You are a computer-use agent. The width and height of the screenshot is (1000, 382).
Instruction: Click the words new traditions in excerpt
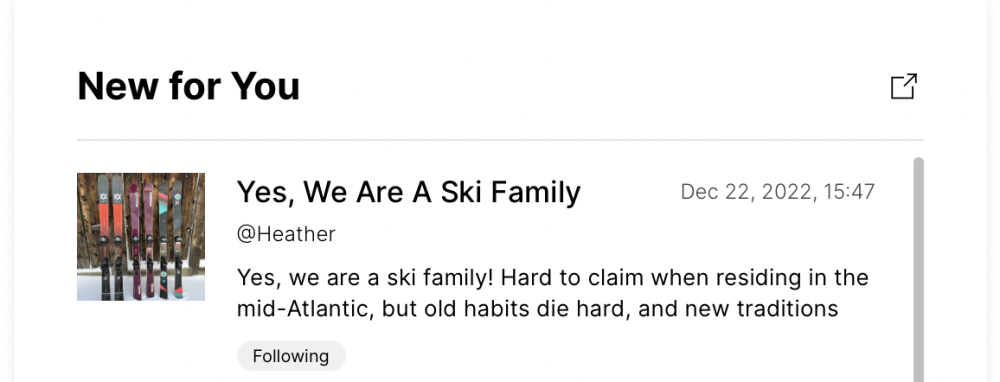(x=763, y=309)
